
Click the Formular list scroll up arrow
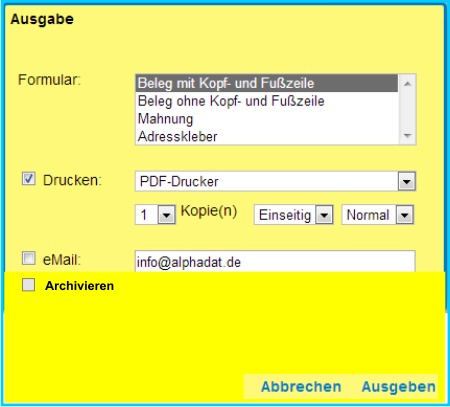[x=407, y=84]
